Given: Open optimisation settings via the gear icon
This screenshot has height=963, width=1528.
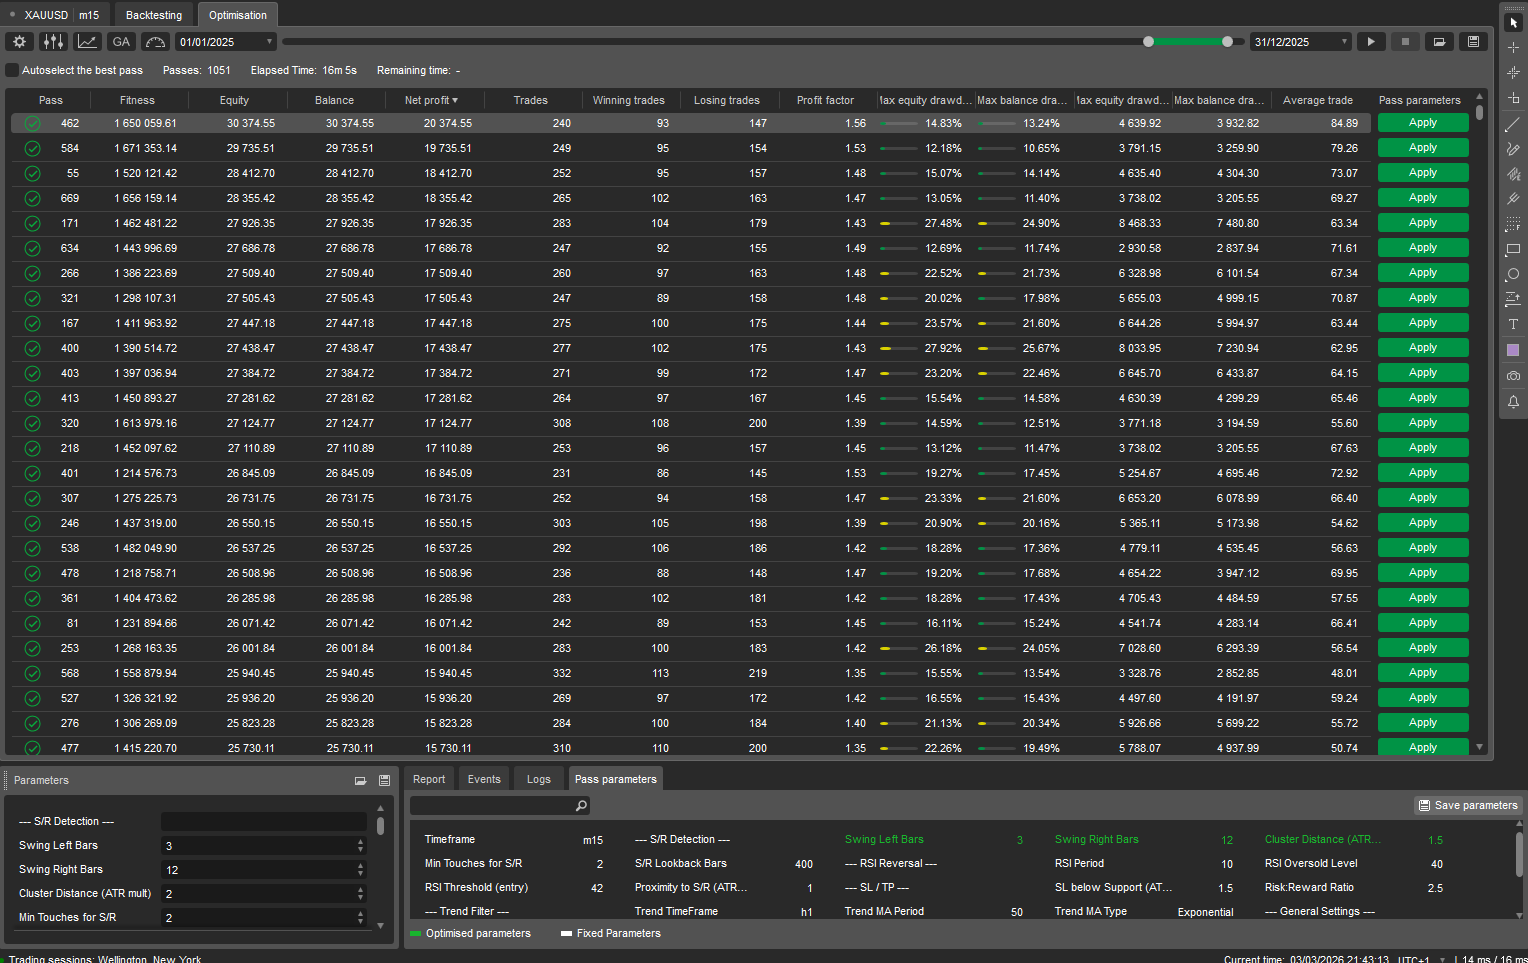Looking at the screenshot, I should pyautogui.click(x=19, y=42).
